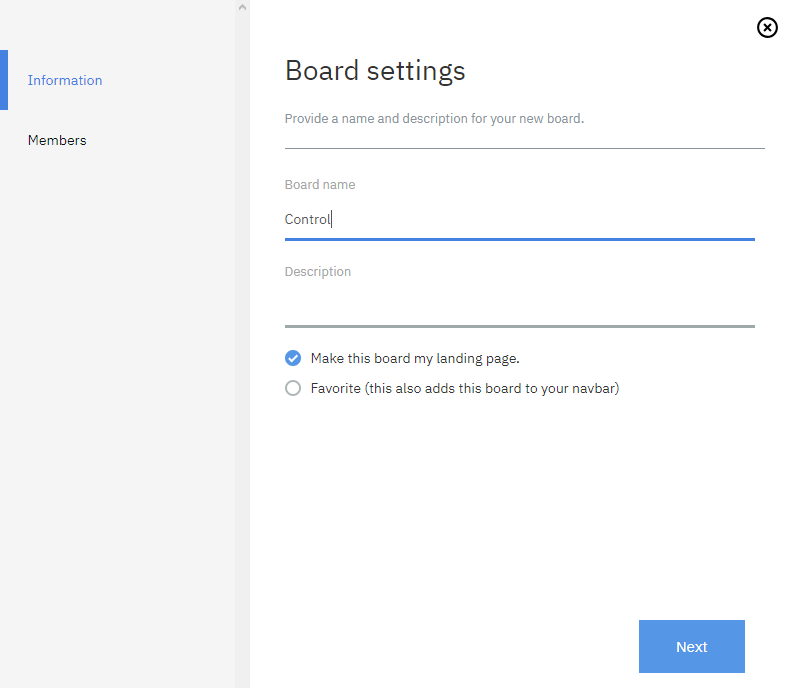Click the word Control in Board name
The height and width of the screenshot is (688, 791).
[307, 219]
